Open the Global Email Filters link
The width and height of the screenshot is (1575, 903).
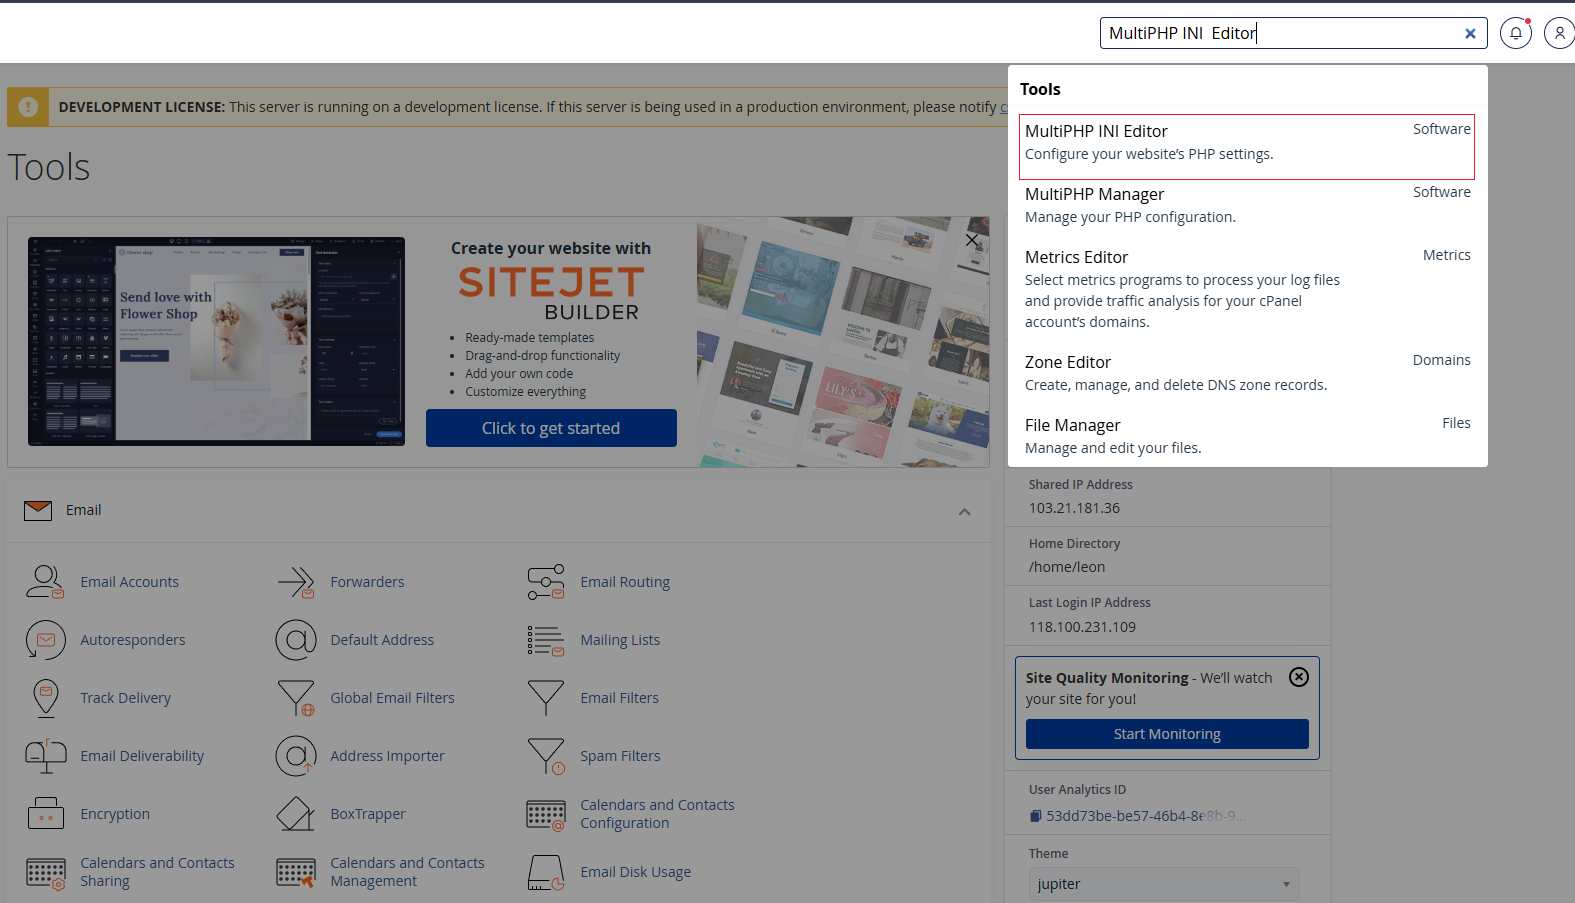click(x=392, y=698)
